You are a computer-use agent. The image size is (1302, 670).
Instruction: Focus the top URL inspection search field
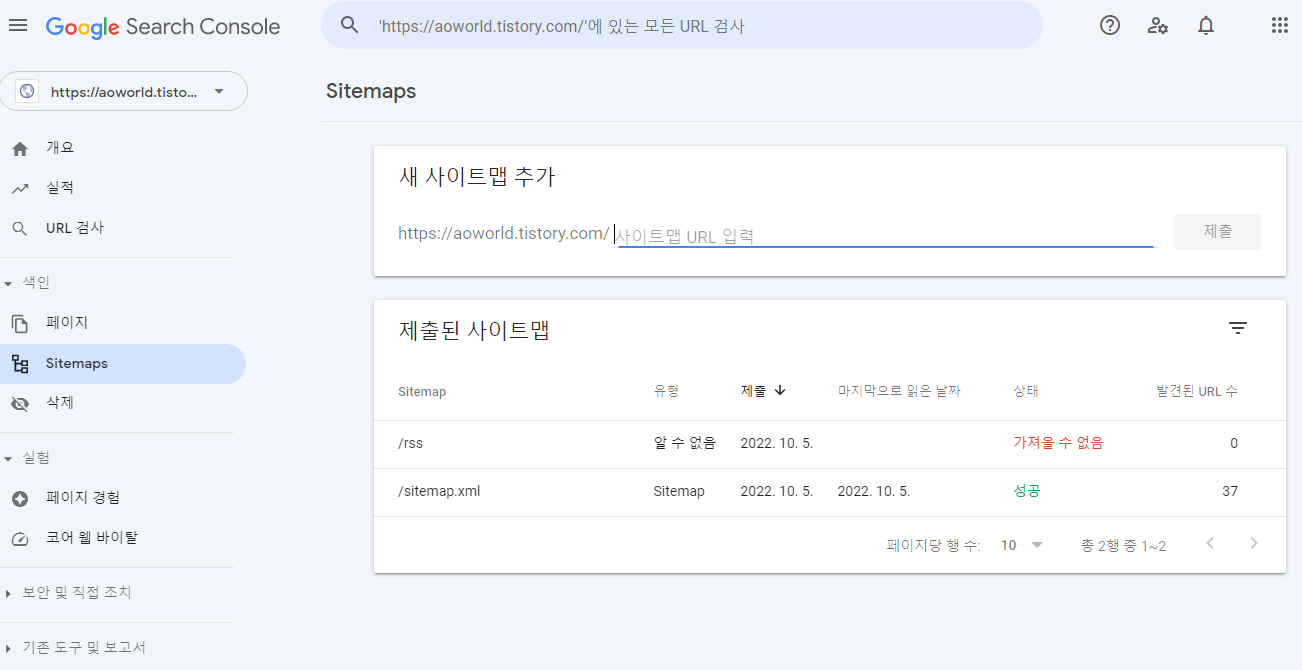pyautogui.click(x=682, y=26)
